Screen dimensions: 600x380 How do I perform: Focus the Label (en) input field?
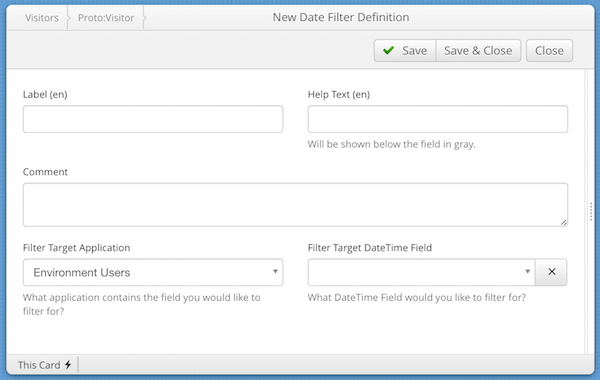point(153,119)
